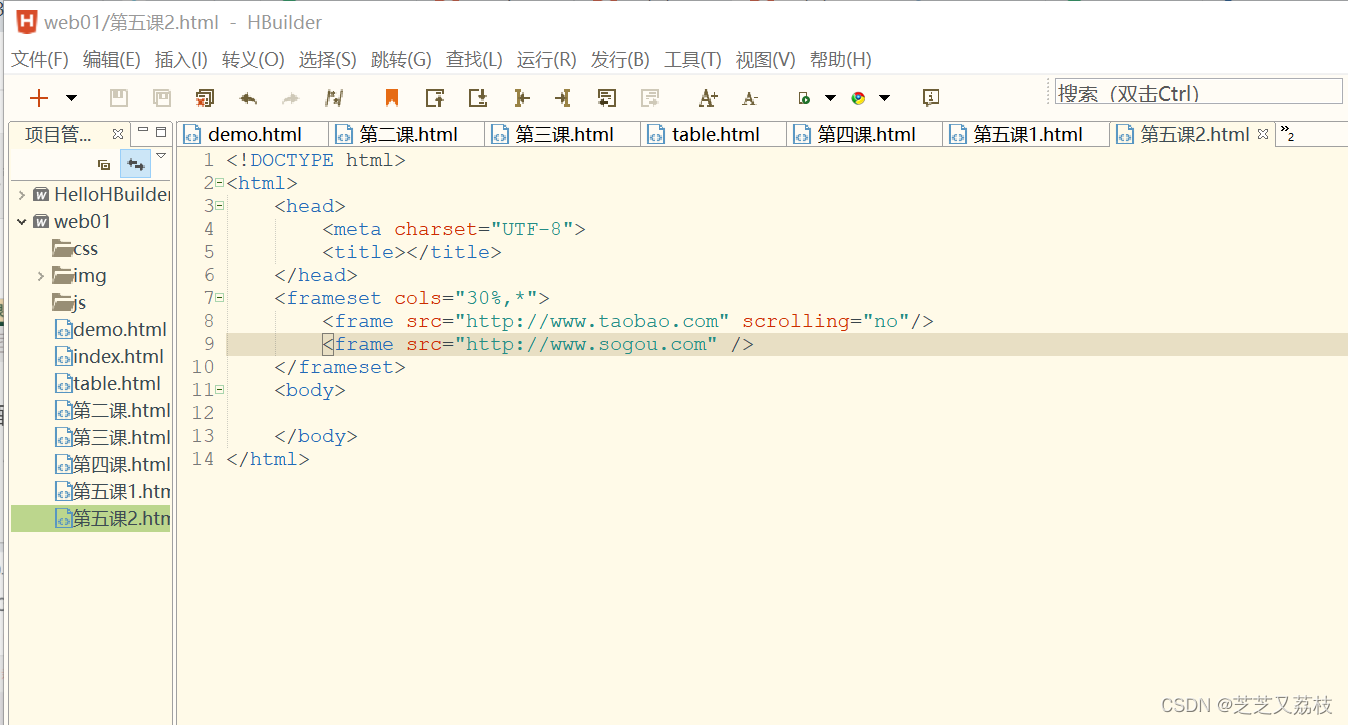Collapse the frameset fold on line 7
The height and width of the screenshot is (725, 1348).
click(219, 298)
